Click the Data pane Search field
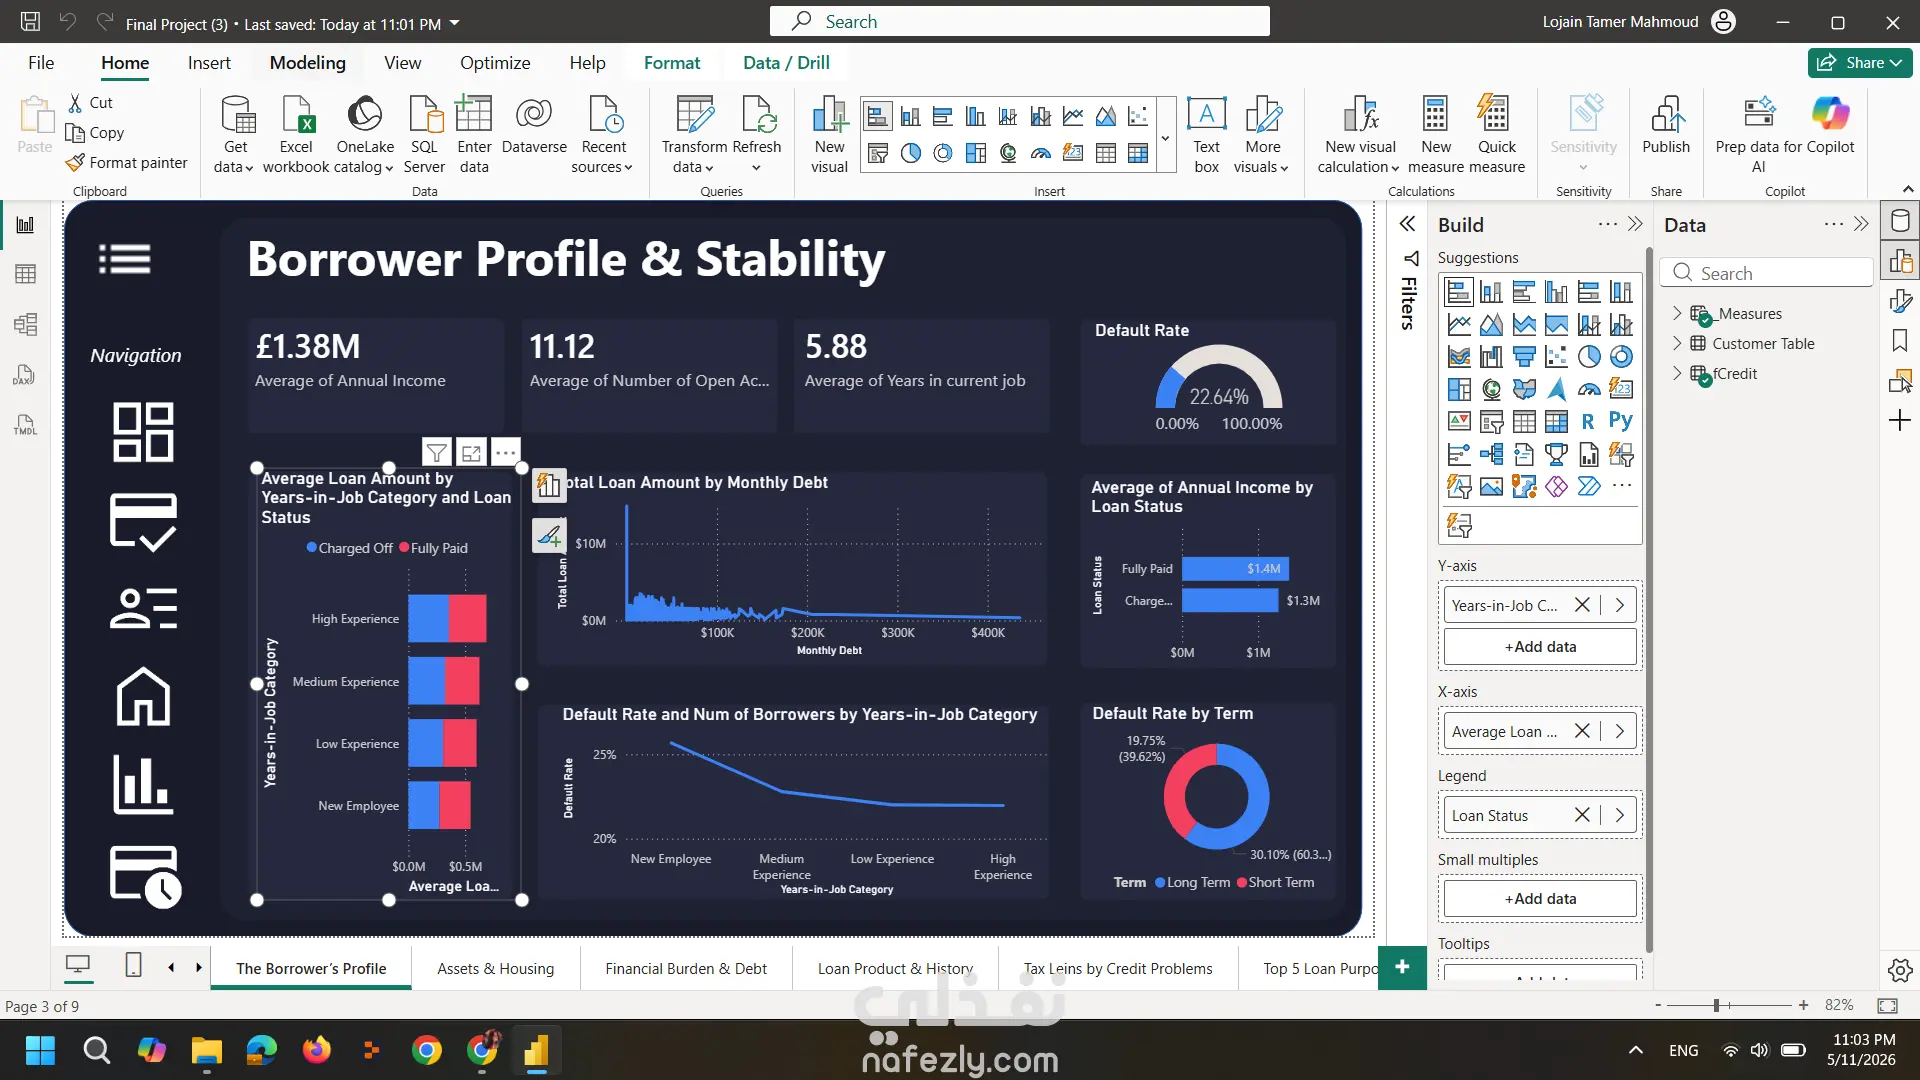Screen dimensions: 1920x1080 (x=1766, y=273)
